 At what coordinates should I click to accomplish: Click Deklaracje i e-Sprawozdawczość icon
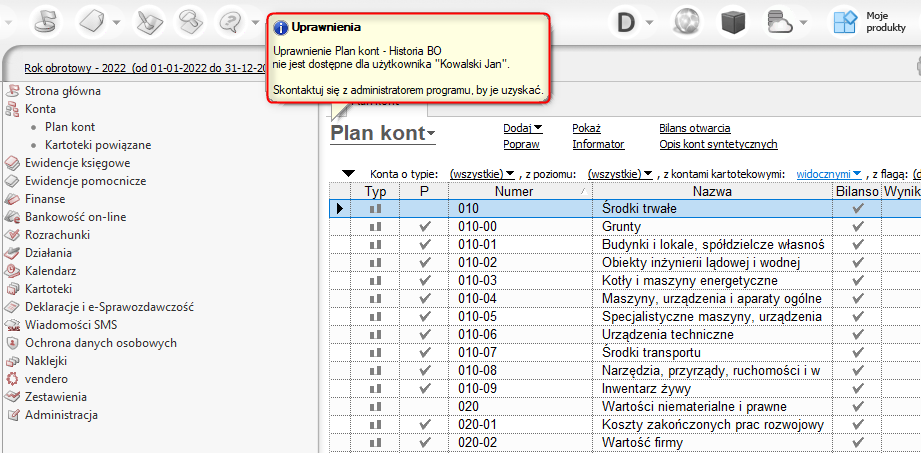point(11,307)
